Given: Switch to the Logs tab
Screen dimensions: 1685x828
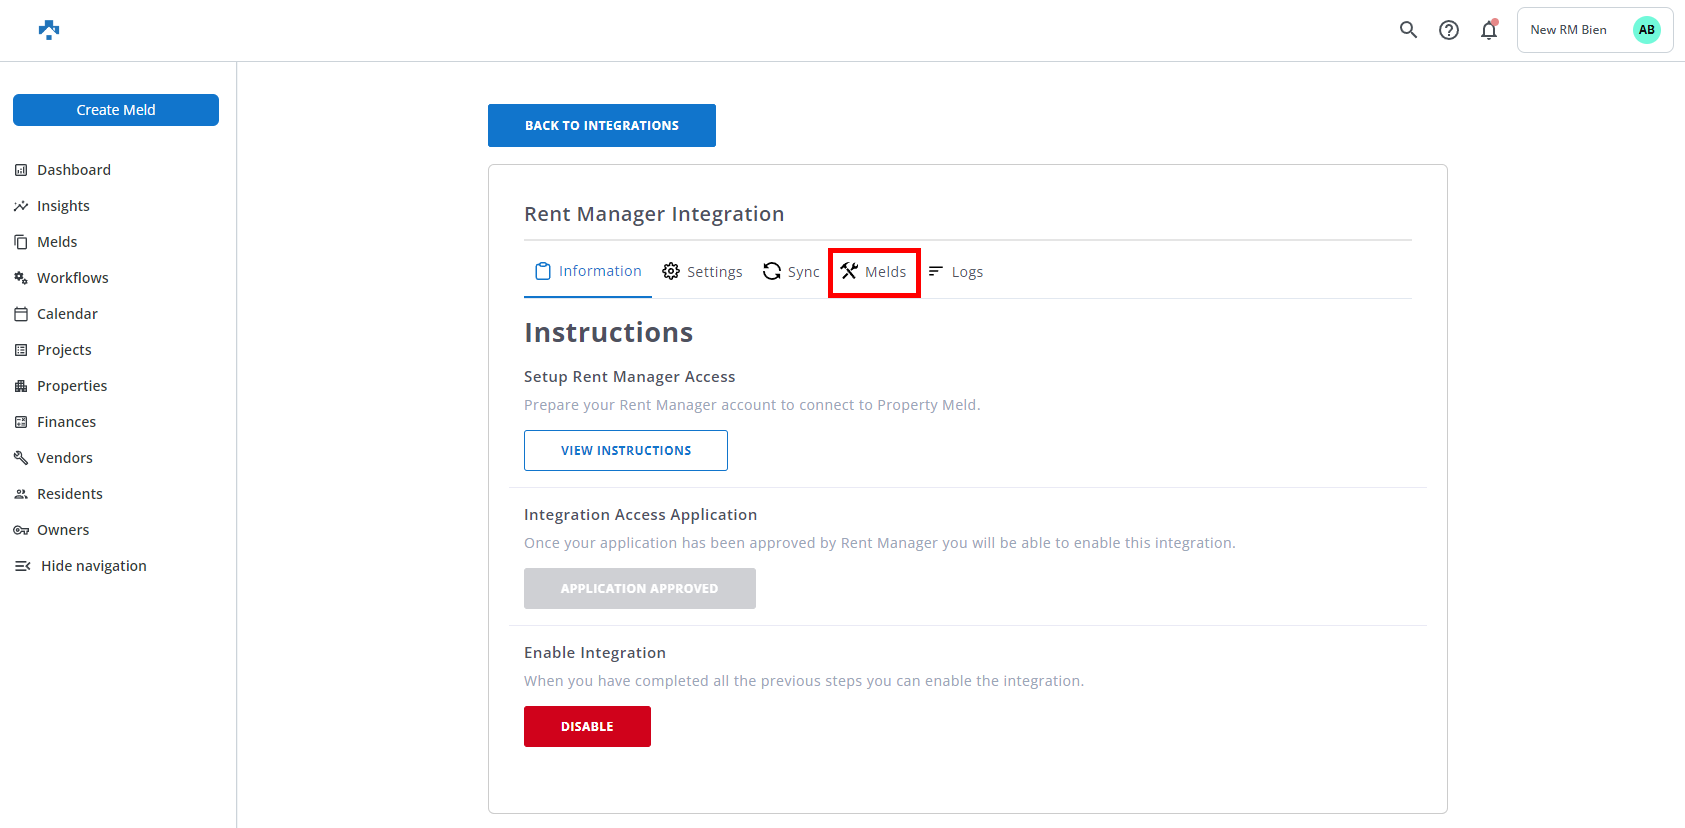Looking at the screenshot, I should click(x=956, y=272).
